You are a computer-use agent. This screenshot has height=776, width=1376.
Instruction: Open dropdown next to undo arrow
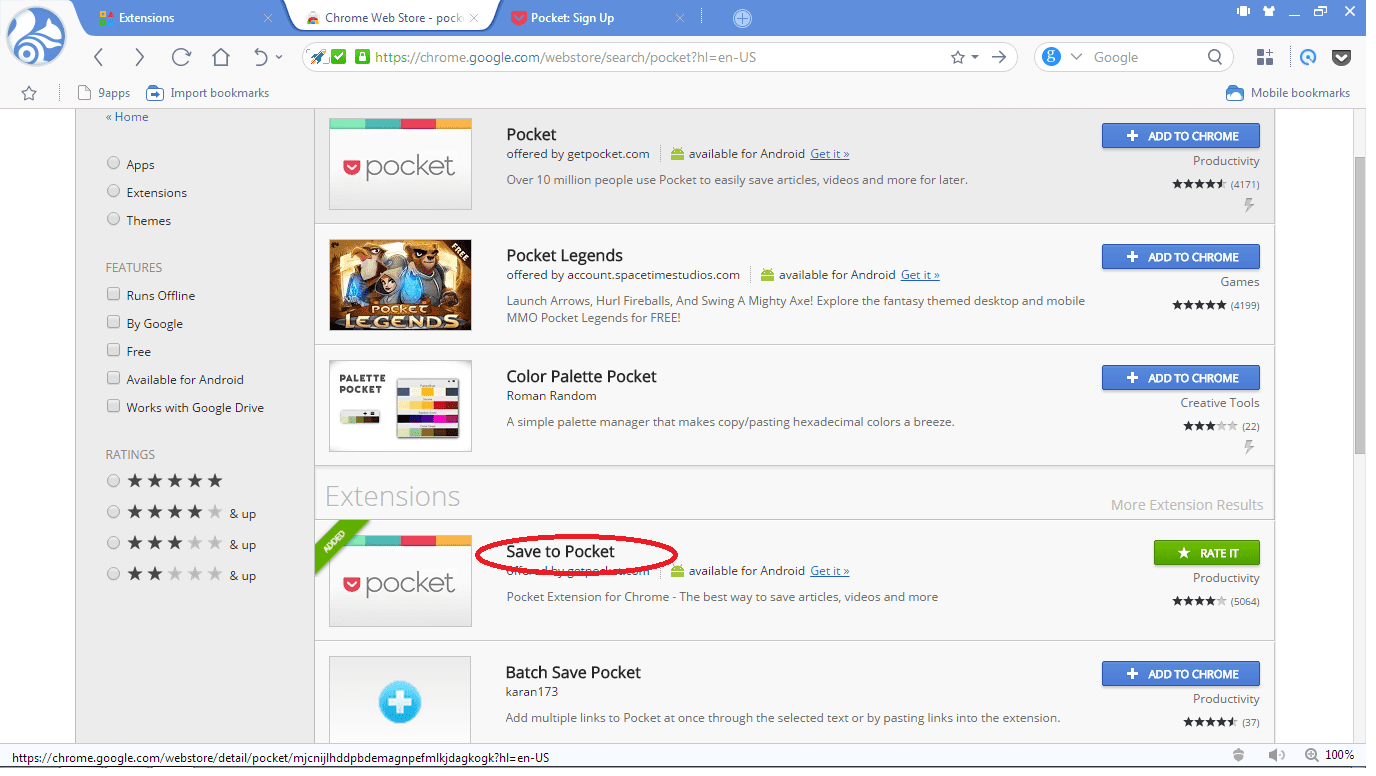point(279,58)
